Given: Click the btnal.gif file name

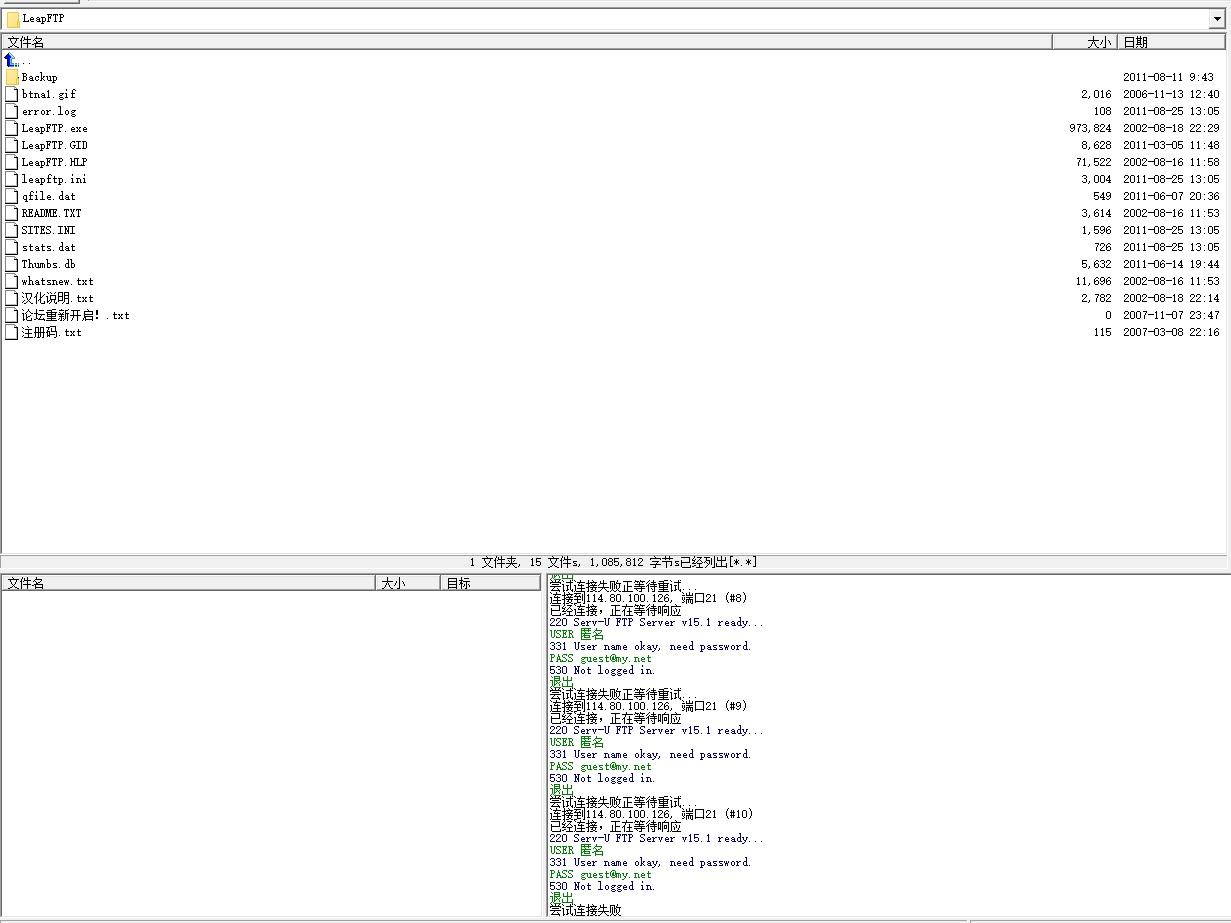Looking at the screenshot, I should click(49, 94).
